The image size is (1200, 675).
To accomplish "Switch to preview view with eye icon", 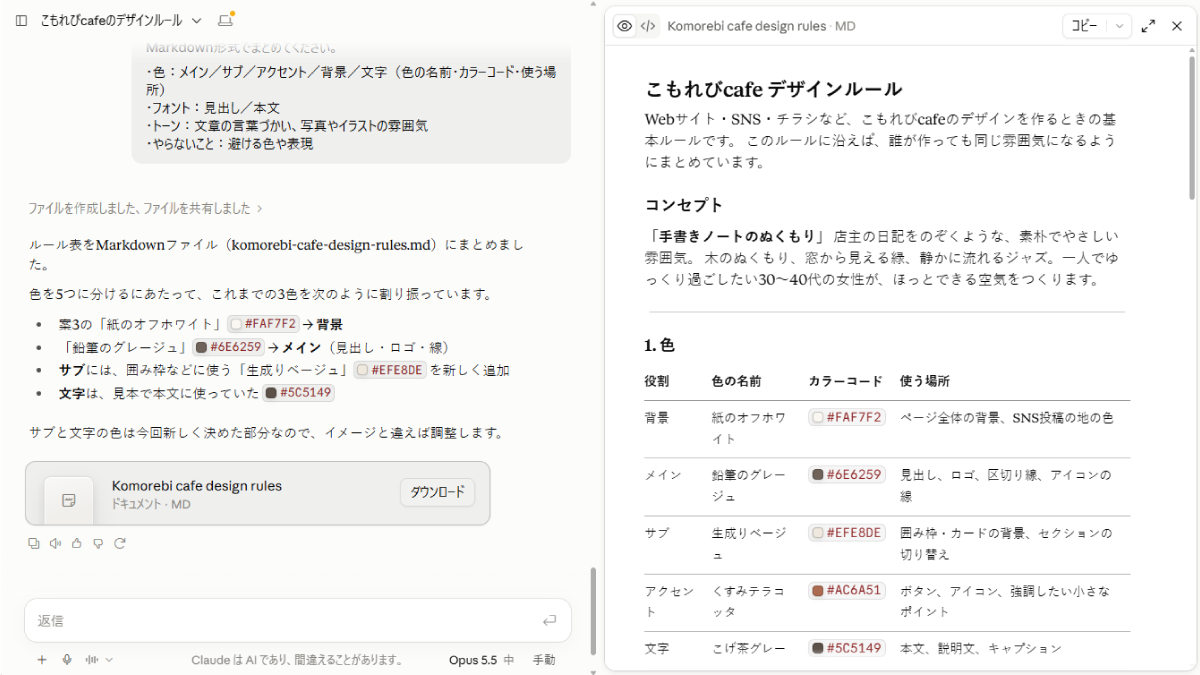I will click(625, 26).
